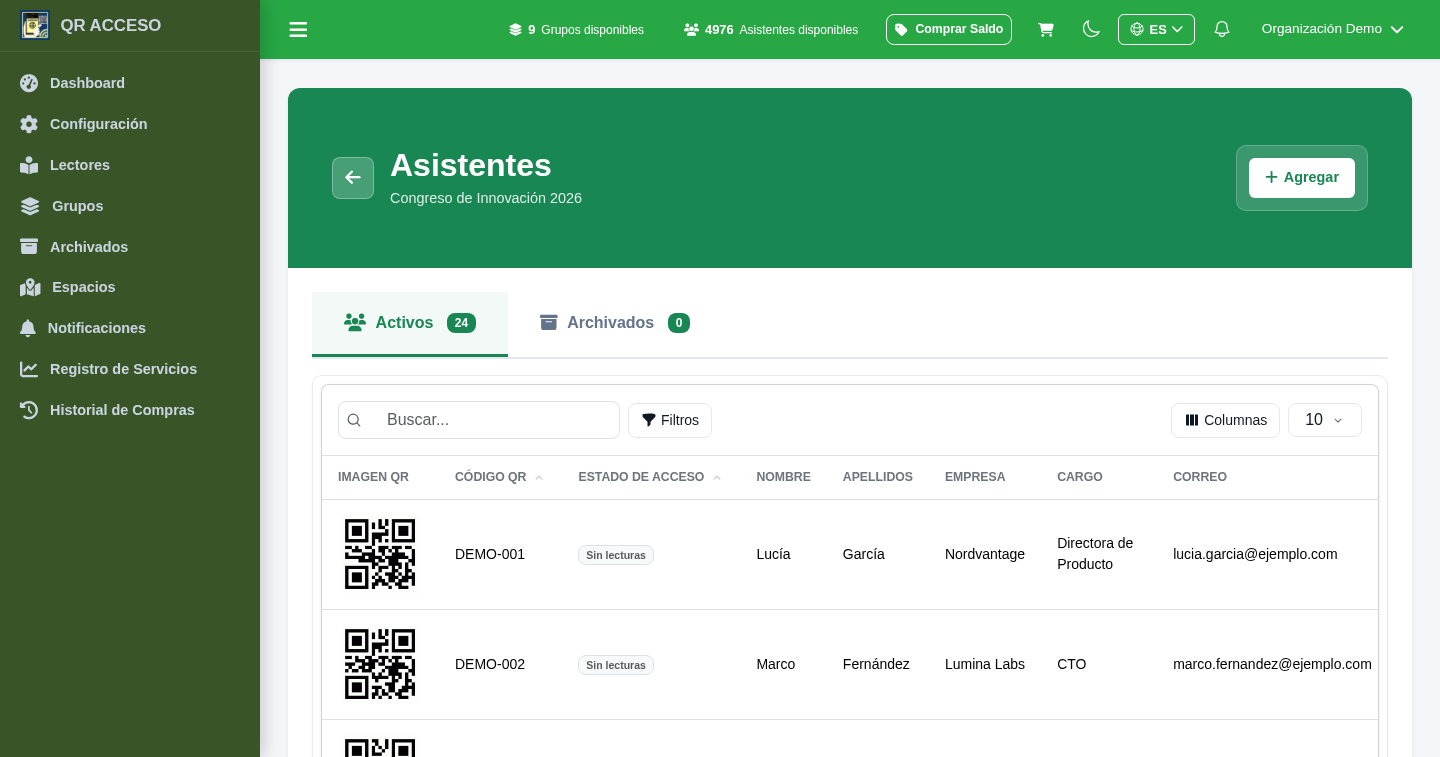Click the Lumina Labs company cell
1440x757 pixels.
[x=985, y=664]
